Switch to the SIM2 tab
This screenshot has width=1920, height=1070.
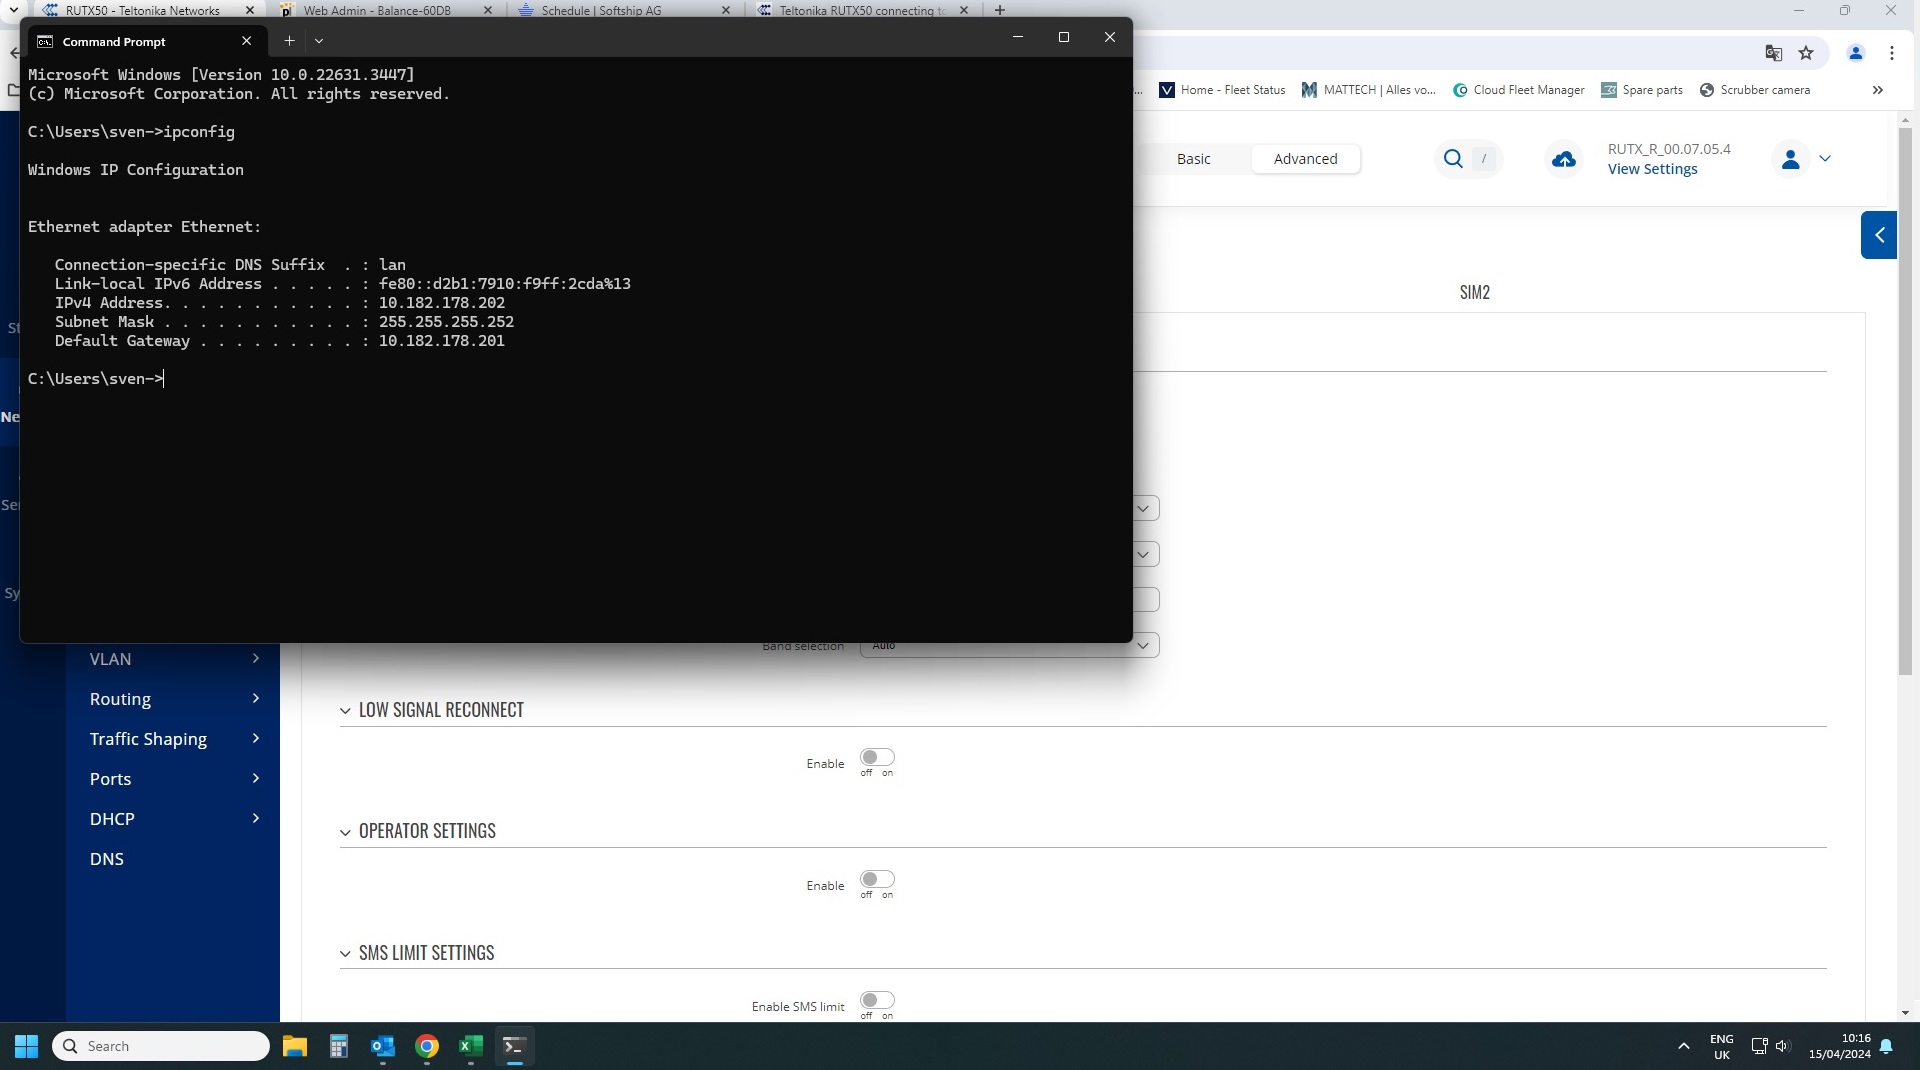(1474, 293)
